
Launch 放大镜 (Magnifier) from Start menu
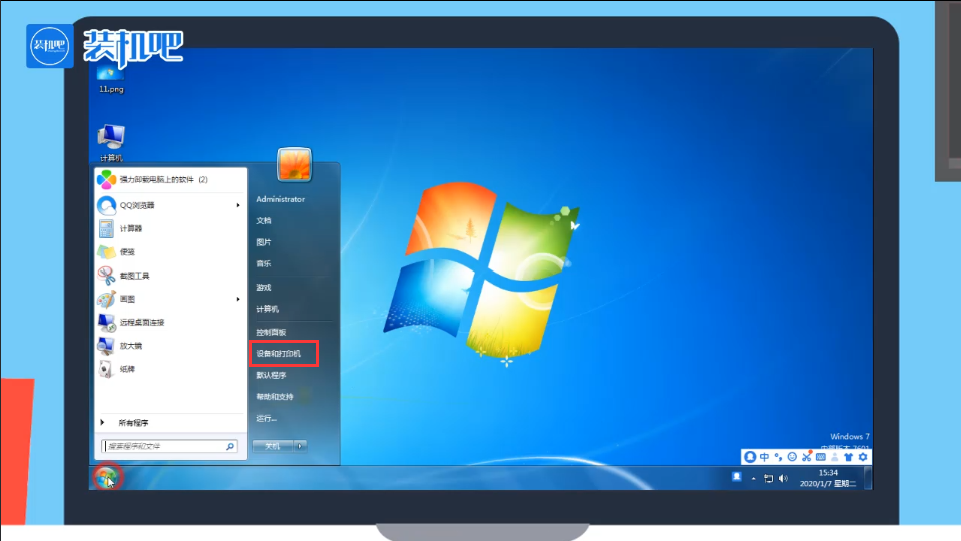tap(130, 346)
